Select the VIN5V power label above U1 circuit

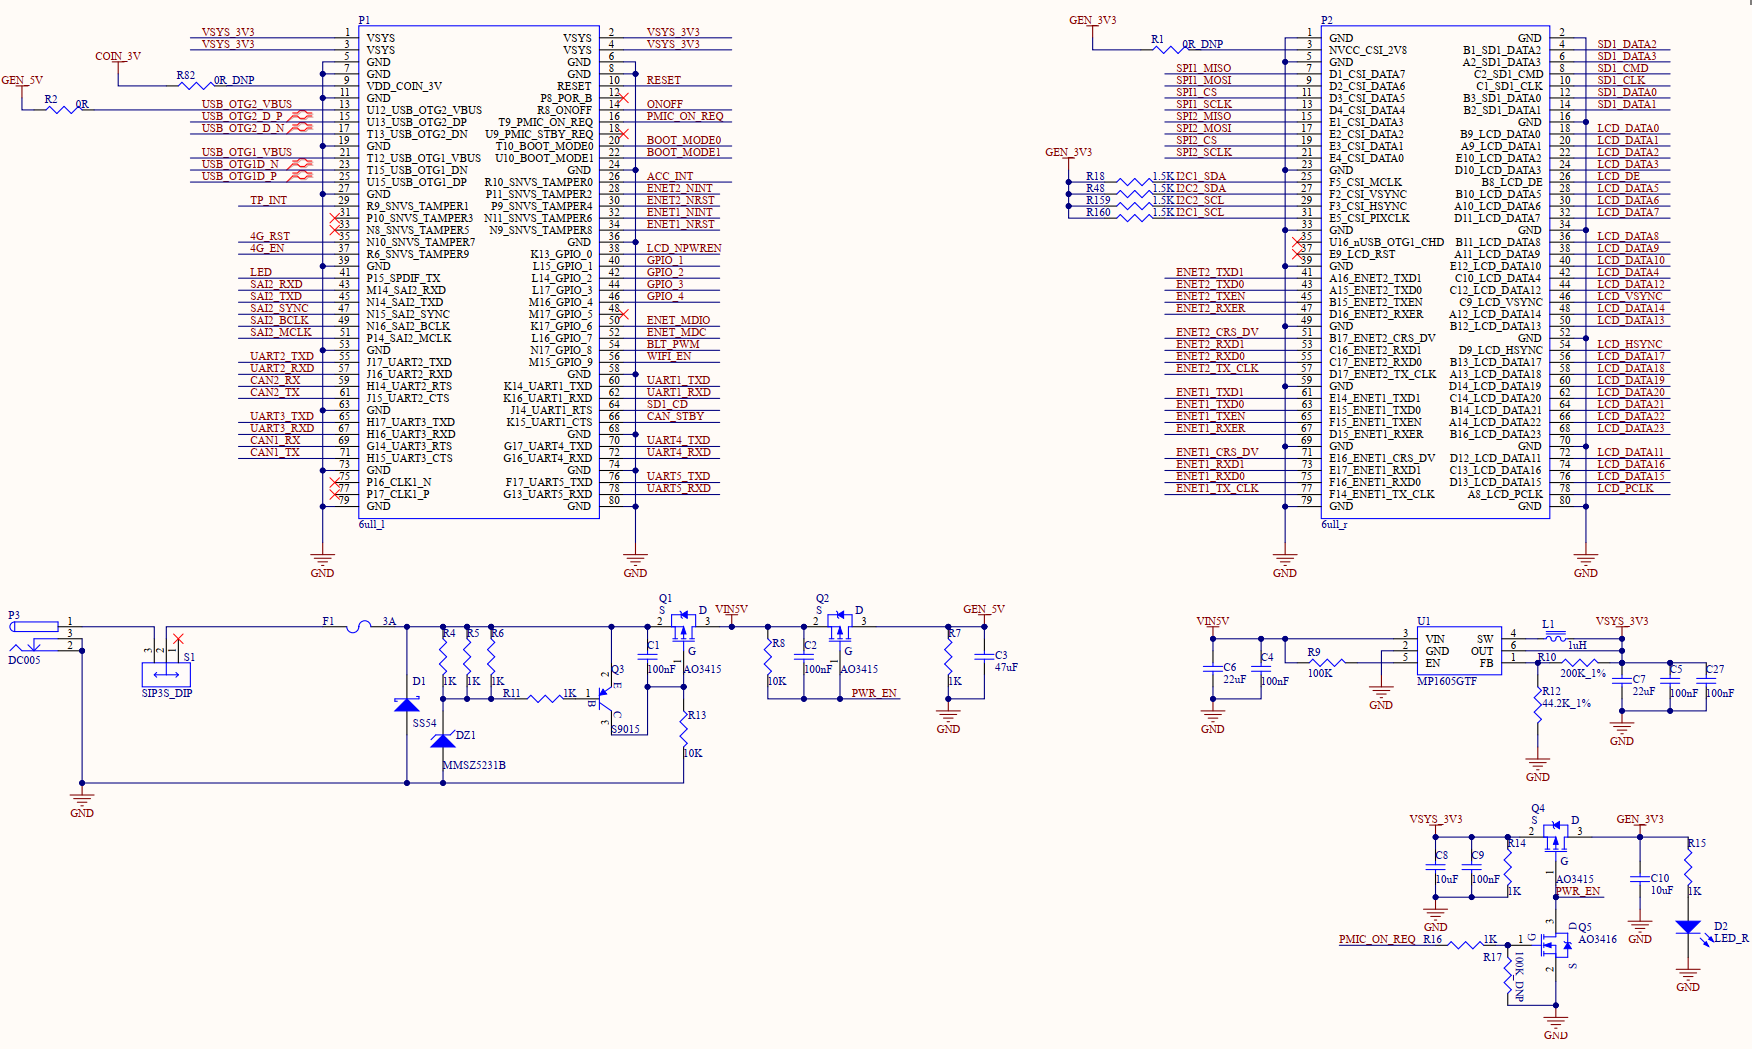1212,622
